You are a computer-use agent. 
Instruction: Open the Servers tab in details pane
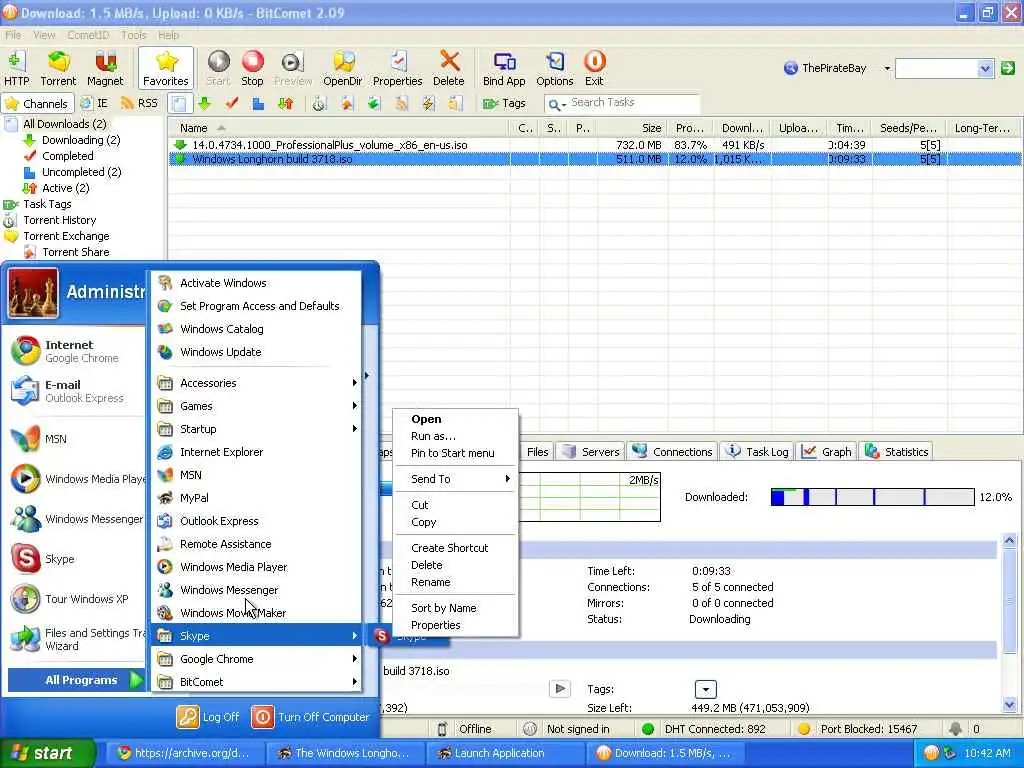(591, 451)
